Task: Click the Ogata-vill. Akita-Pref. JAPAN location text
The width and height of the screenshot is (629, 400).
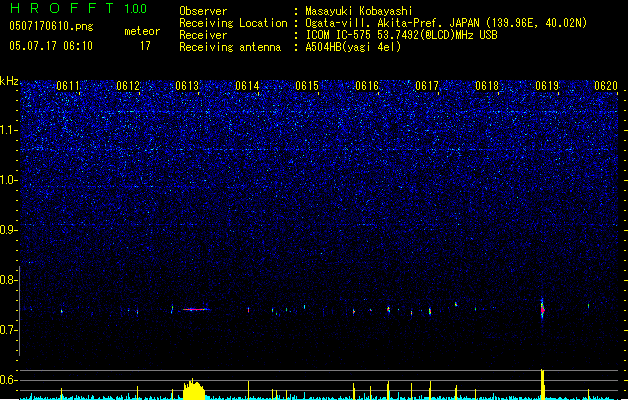Action: (446, 23)
